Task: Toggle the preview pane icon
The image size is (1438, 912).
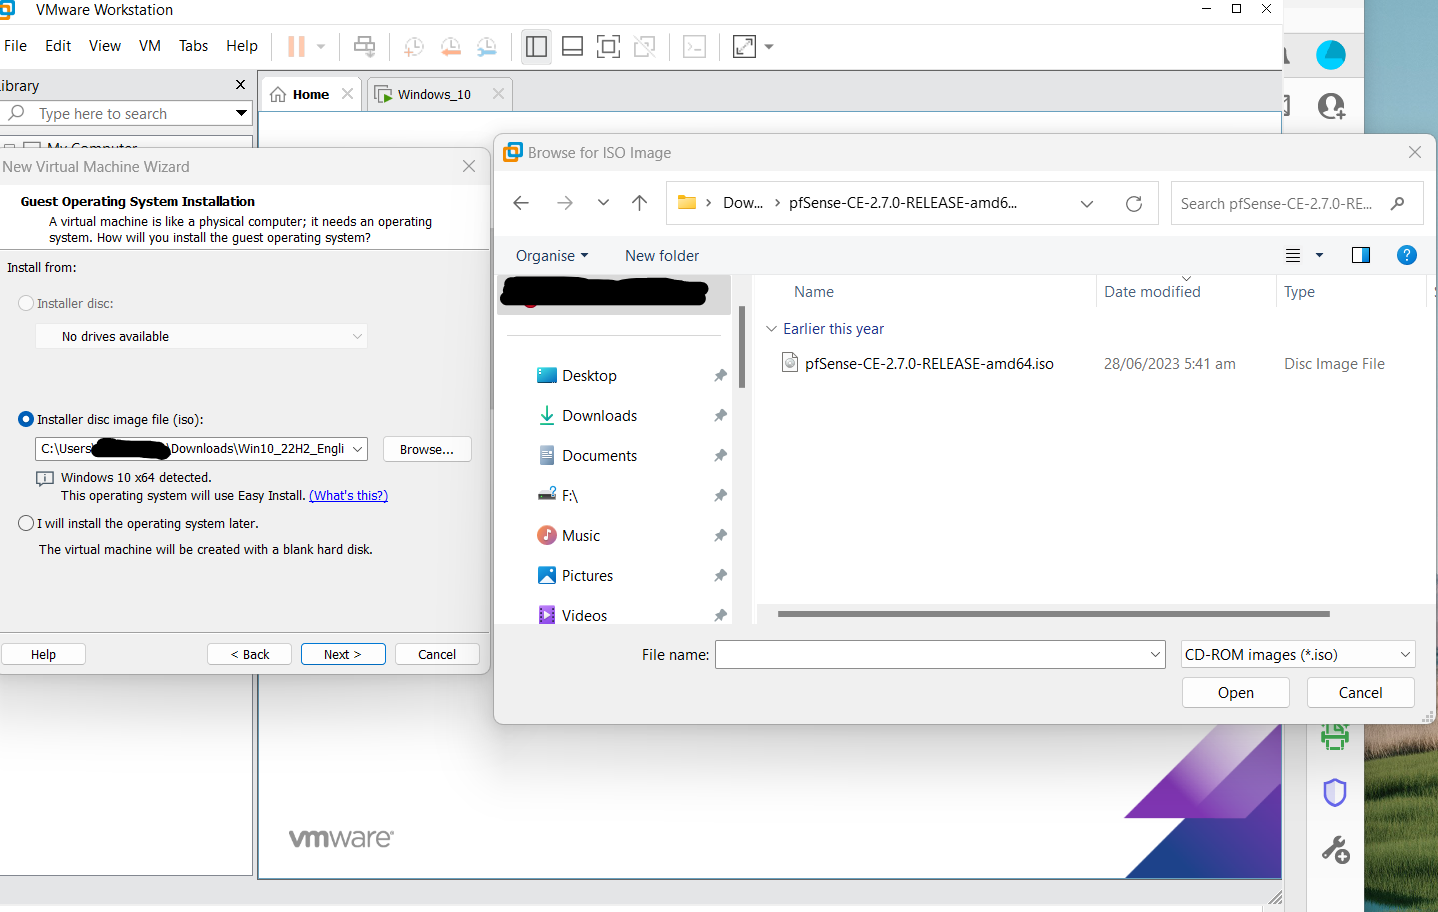Action: [1360, 255]
